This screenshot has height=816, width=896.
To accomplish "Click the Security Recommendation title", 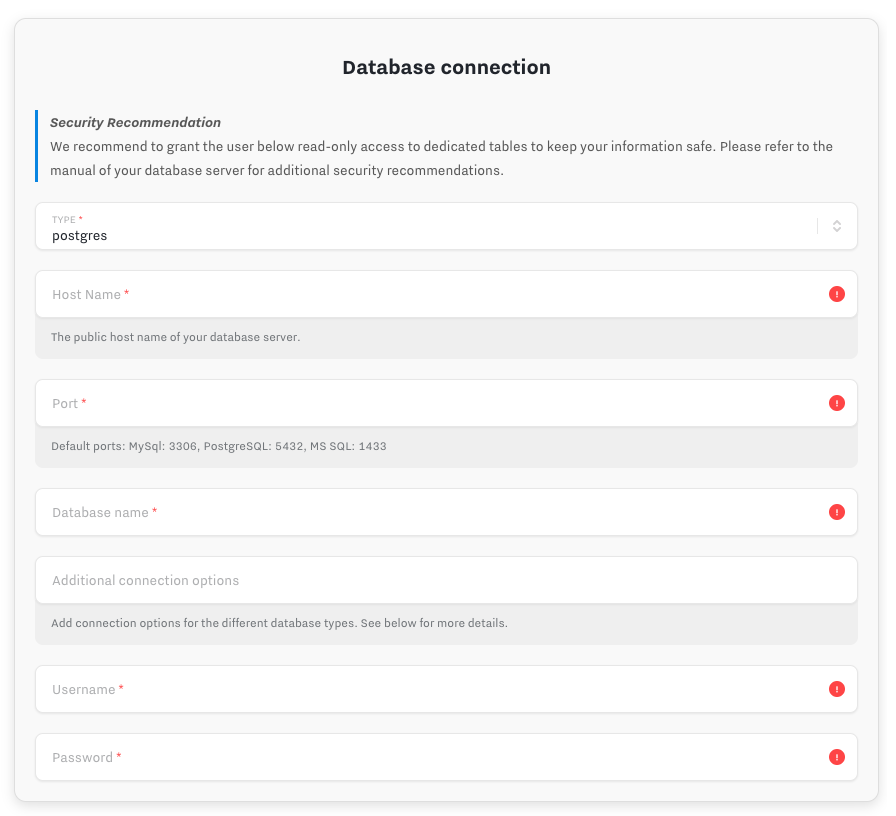I will (x=135, y=123).
